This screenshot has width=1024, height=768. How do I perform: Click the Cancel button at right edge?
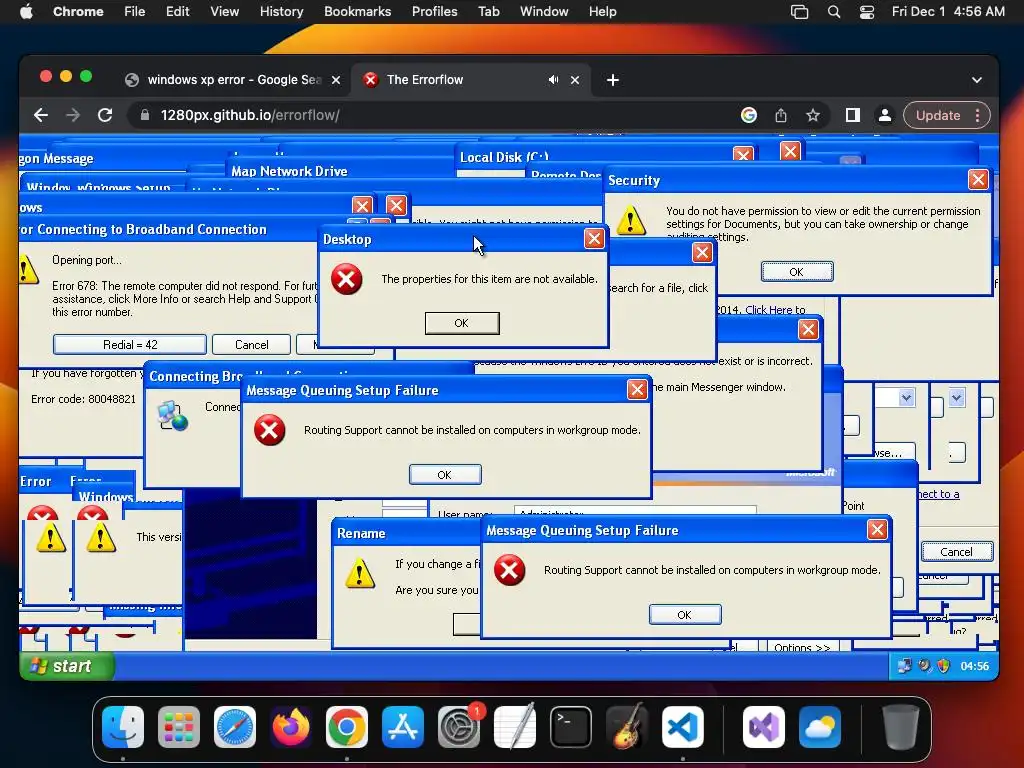tap(957, 552)
